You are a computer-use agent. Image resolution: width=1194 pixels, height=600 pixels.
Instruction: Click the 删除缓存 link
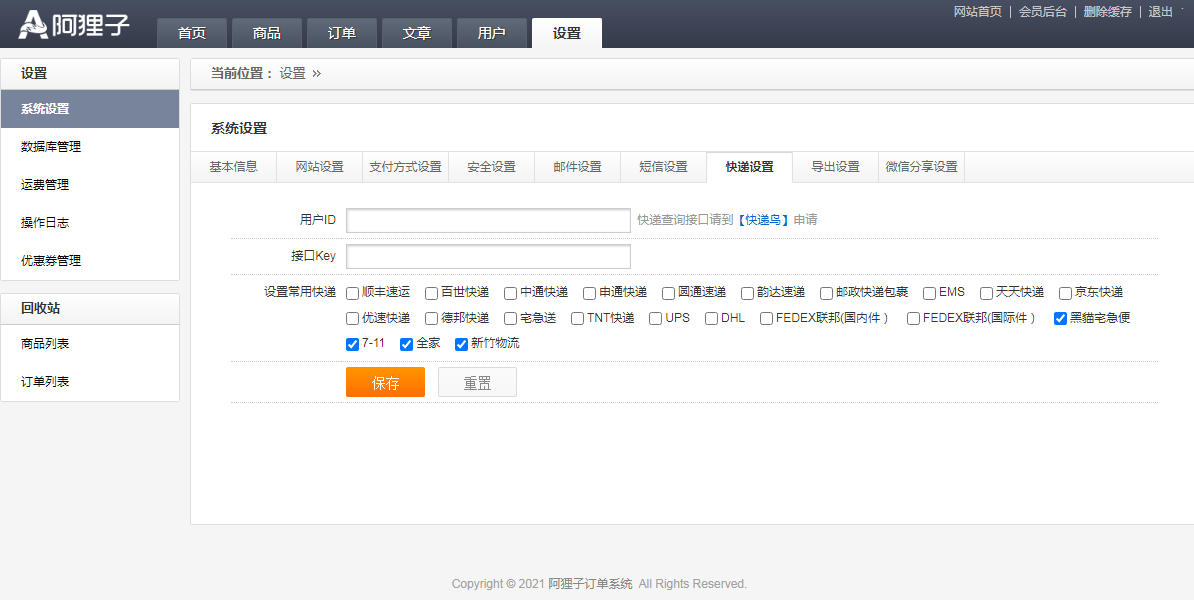[x=1107, y=12]
